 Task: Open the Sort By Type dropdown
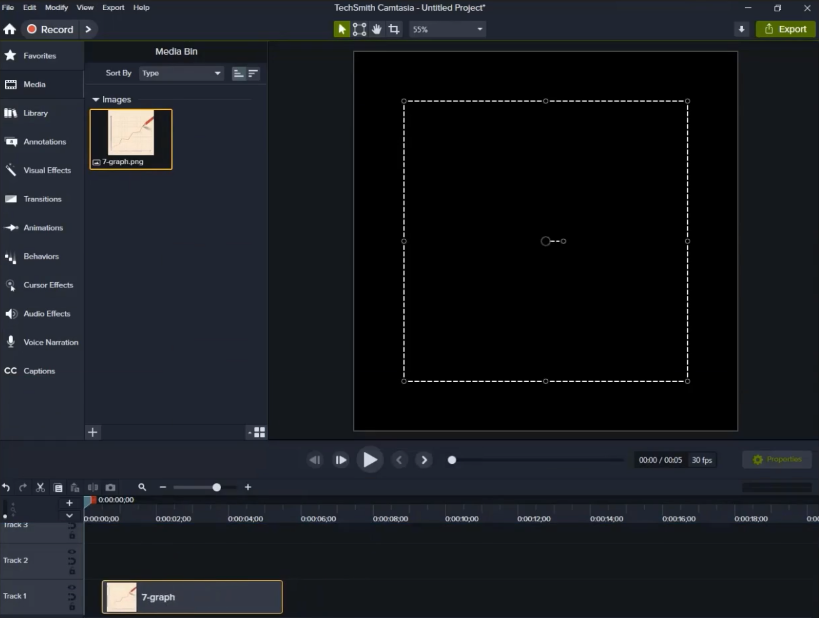point(181,73)
